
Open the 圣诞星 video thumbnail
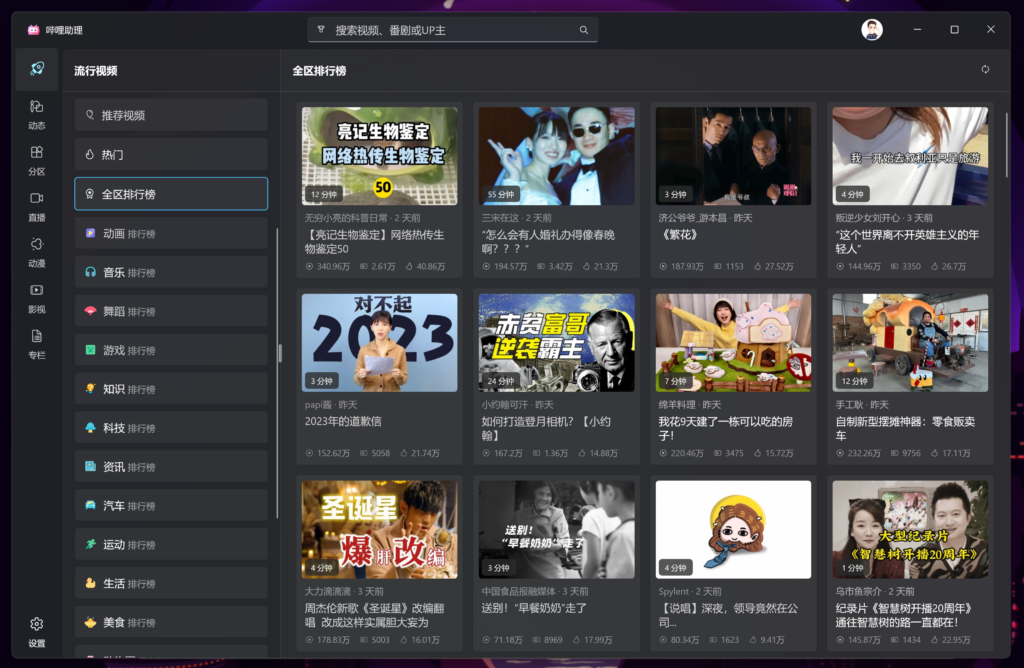[379, 528]
